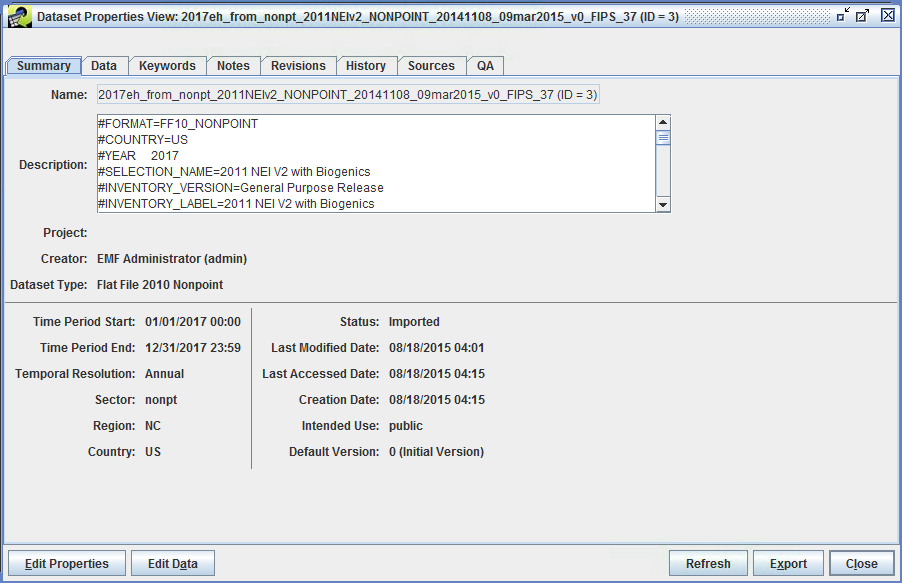902x583 pixels.
Task: Refresh the dataset properties
Action: (x=708, y=562)
